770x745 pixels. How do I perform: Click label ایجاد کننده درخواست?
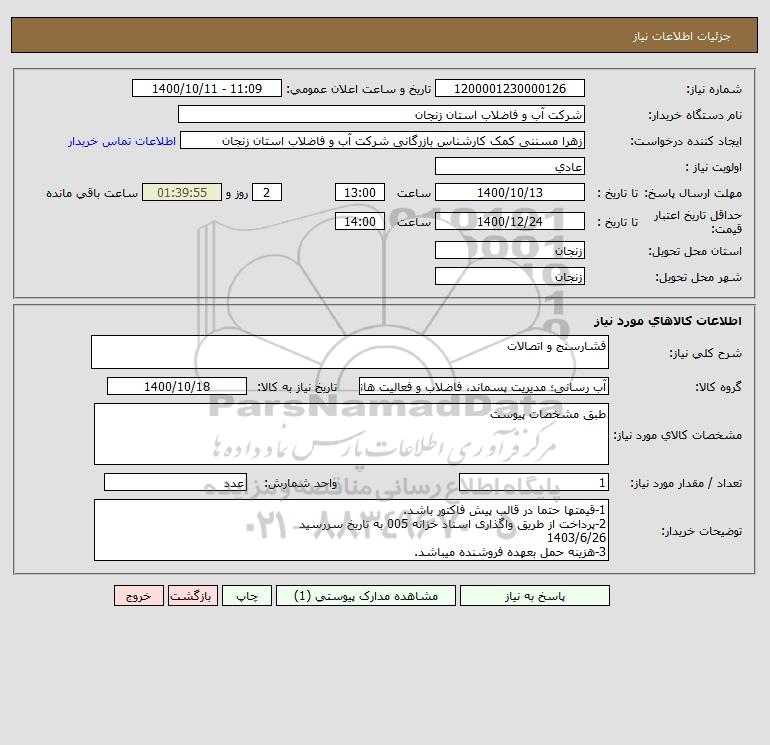(686, 141)
